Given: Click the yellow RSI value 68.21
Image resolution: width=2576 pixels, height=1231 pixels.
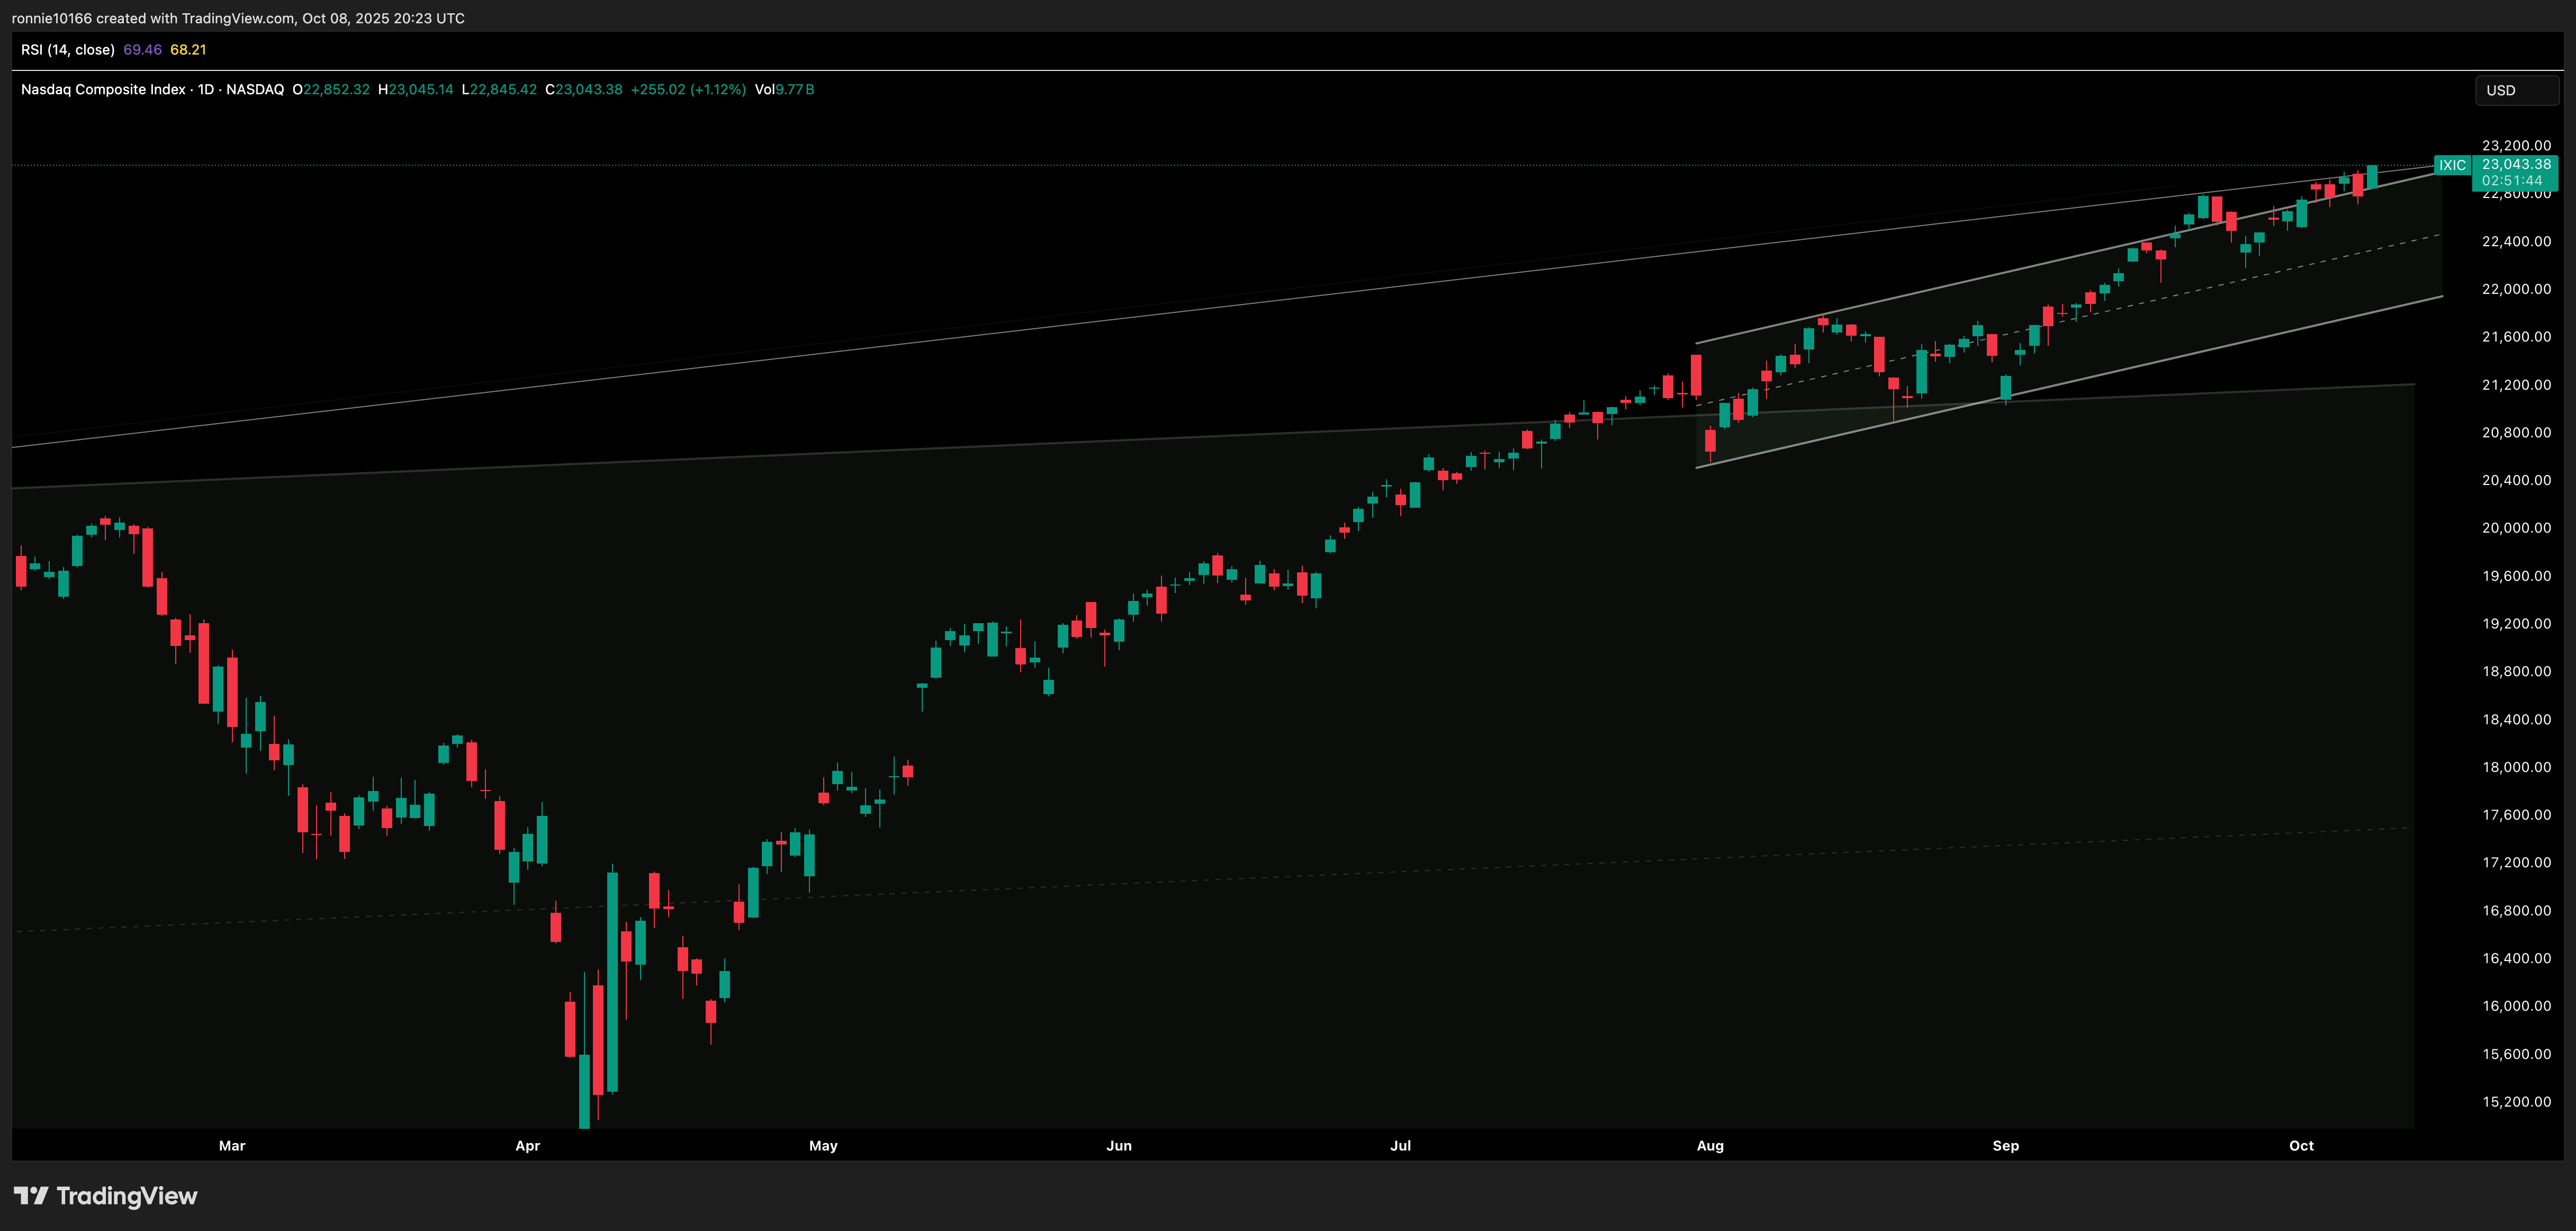Looking at the screenshot, I should [x=188, y=50].
